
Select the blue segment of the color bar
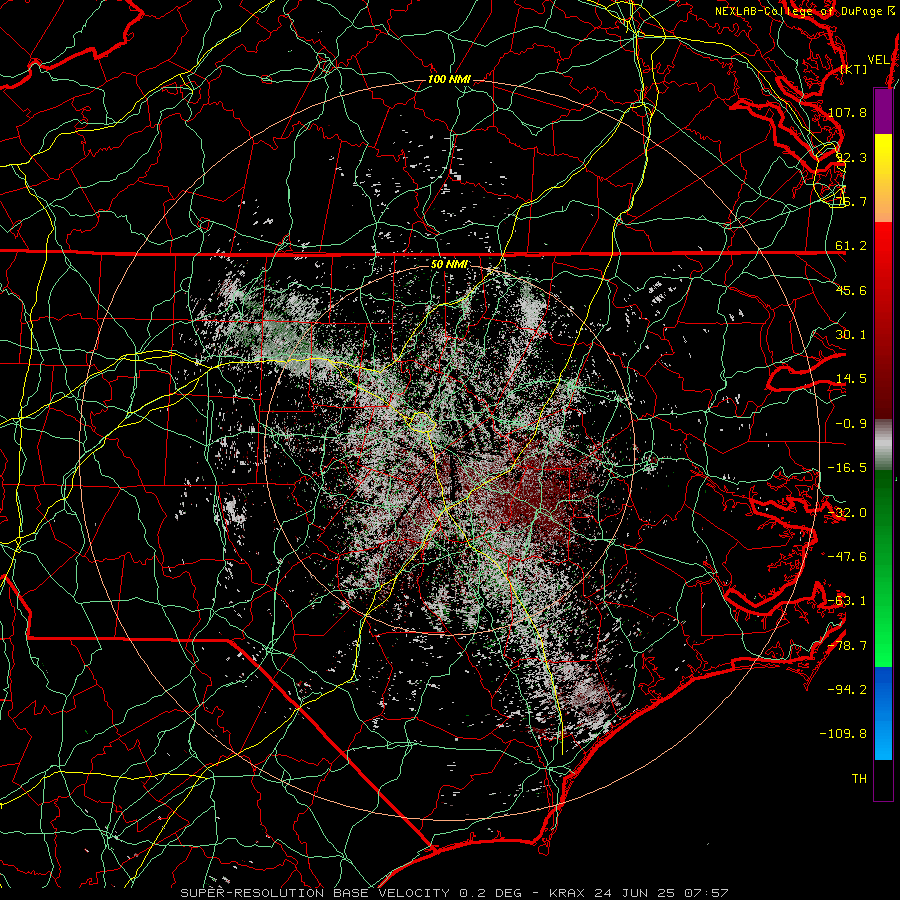point(883,713)
